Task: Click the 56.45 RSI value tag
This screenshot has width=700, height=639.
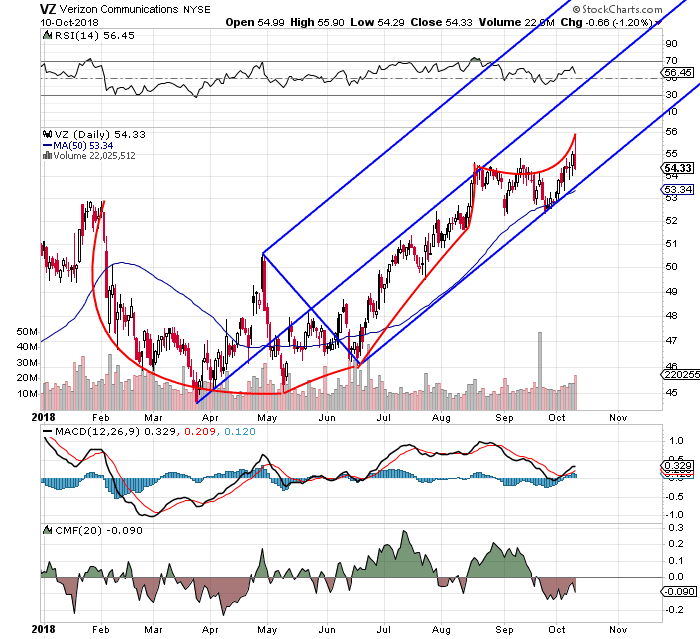Action: 678,72
